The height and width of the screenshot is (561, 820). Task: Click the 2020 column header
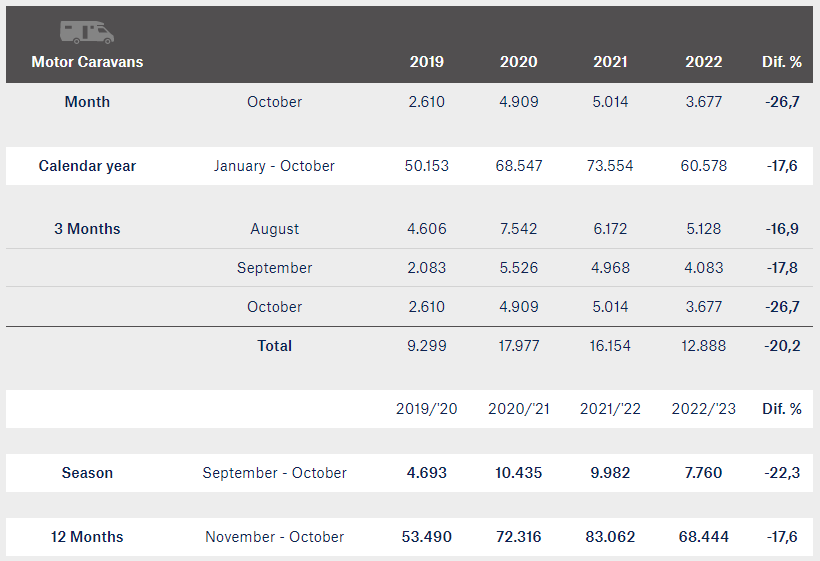pyautogui.click(x=518, y=62)
